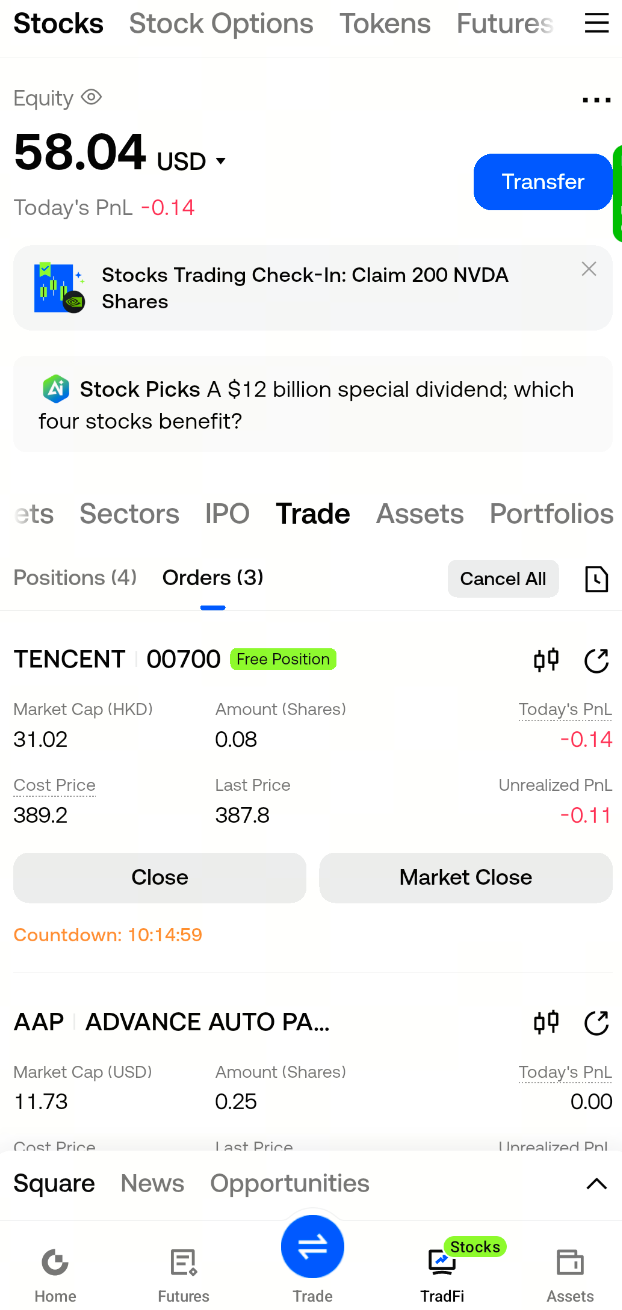Open the three-dot more options menu
The width and height of the screenshot is (622, 1310).
click(x=596, y=100)
